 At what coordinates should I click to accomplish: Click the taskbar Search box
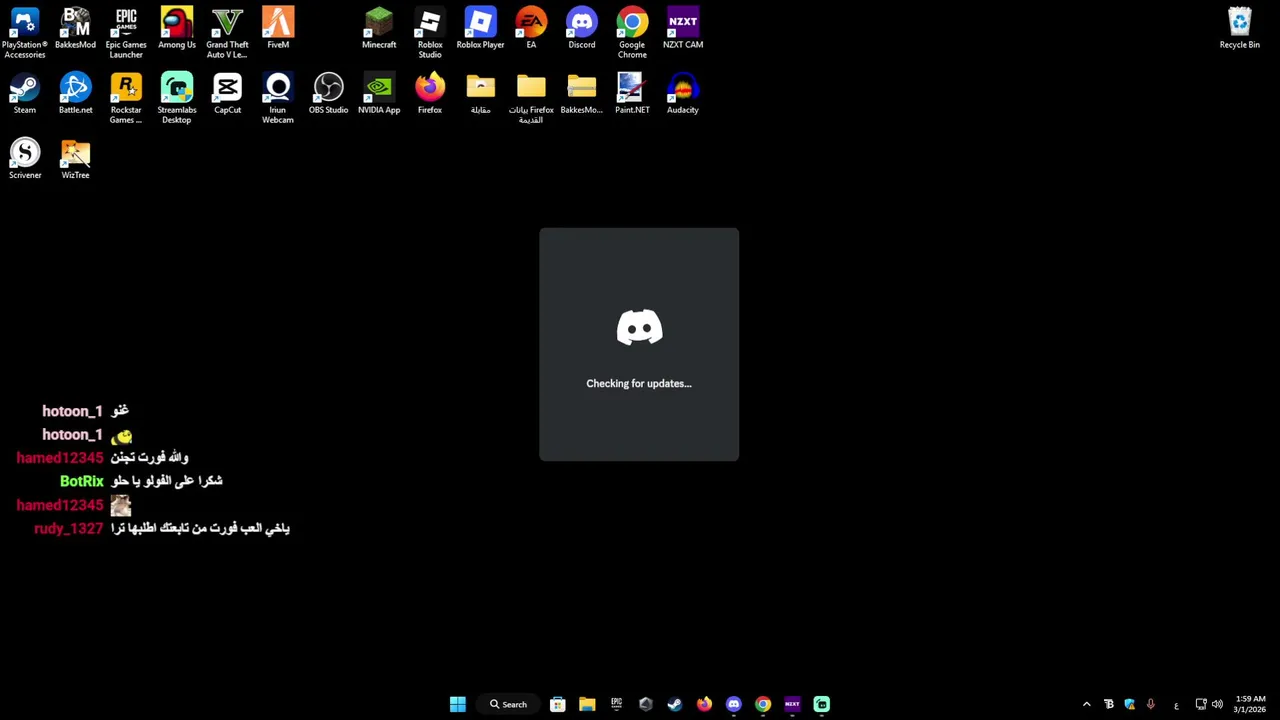508,704
